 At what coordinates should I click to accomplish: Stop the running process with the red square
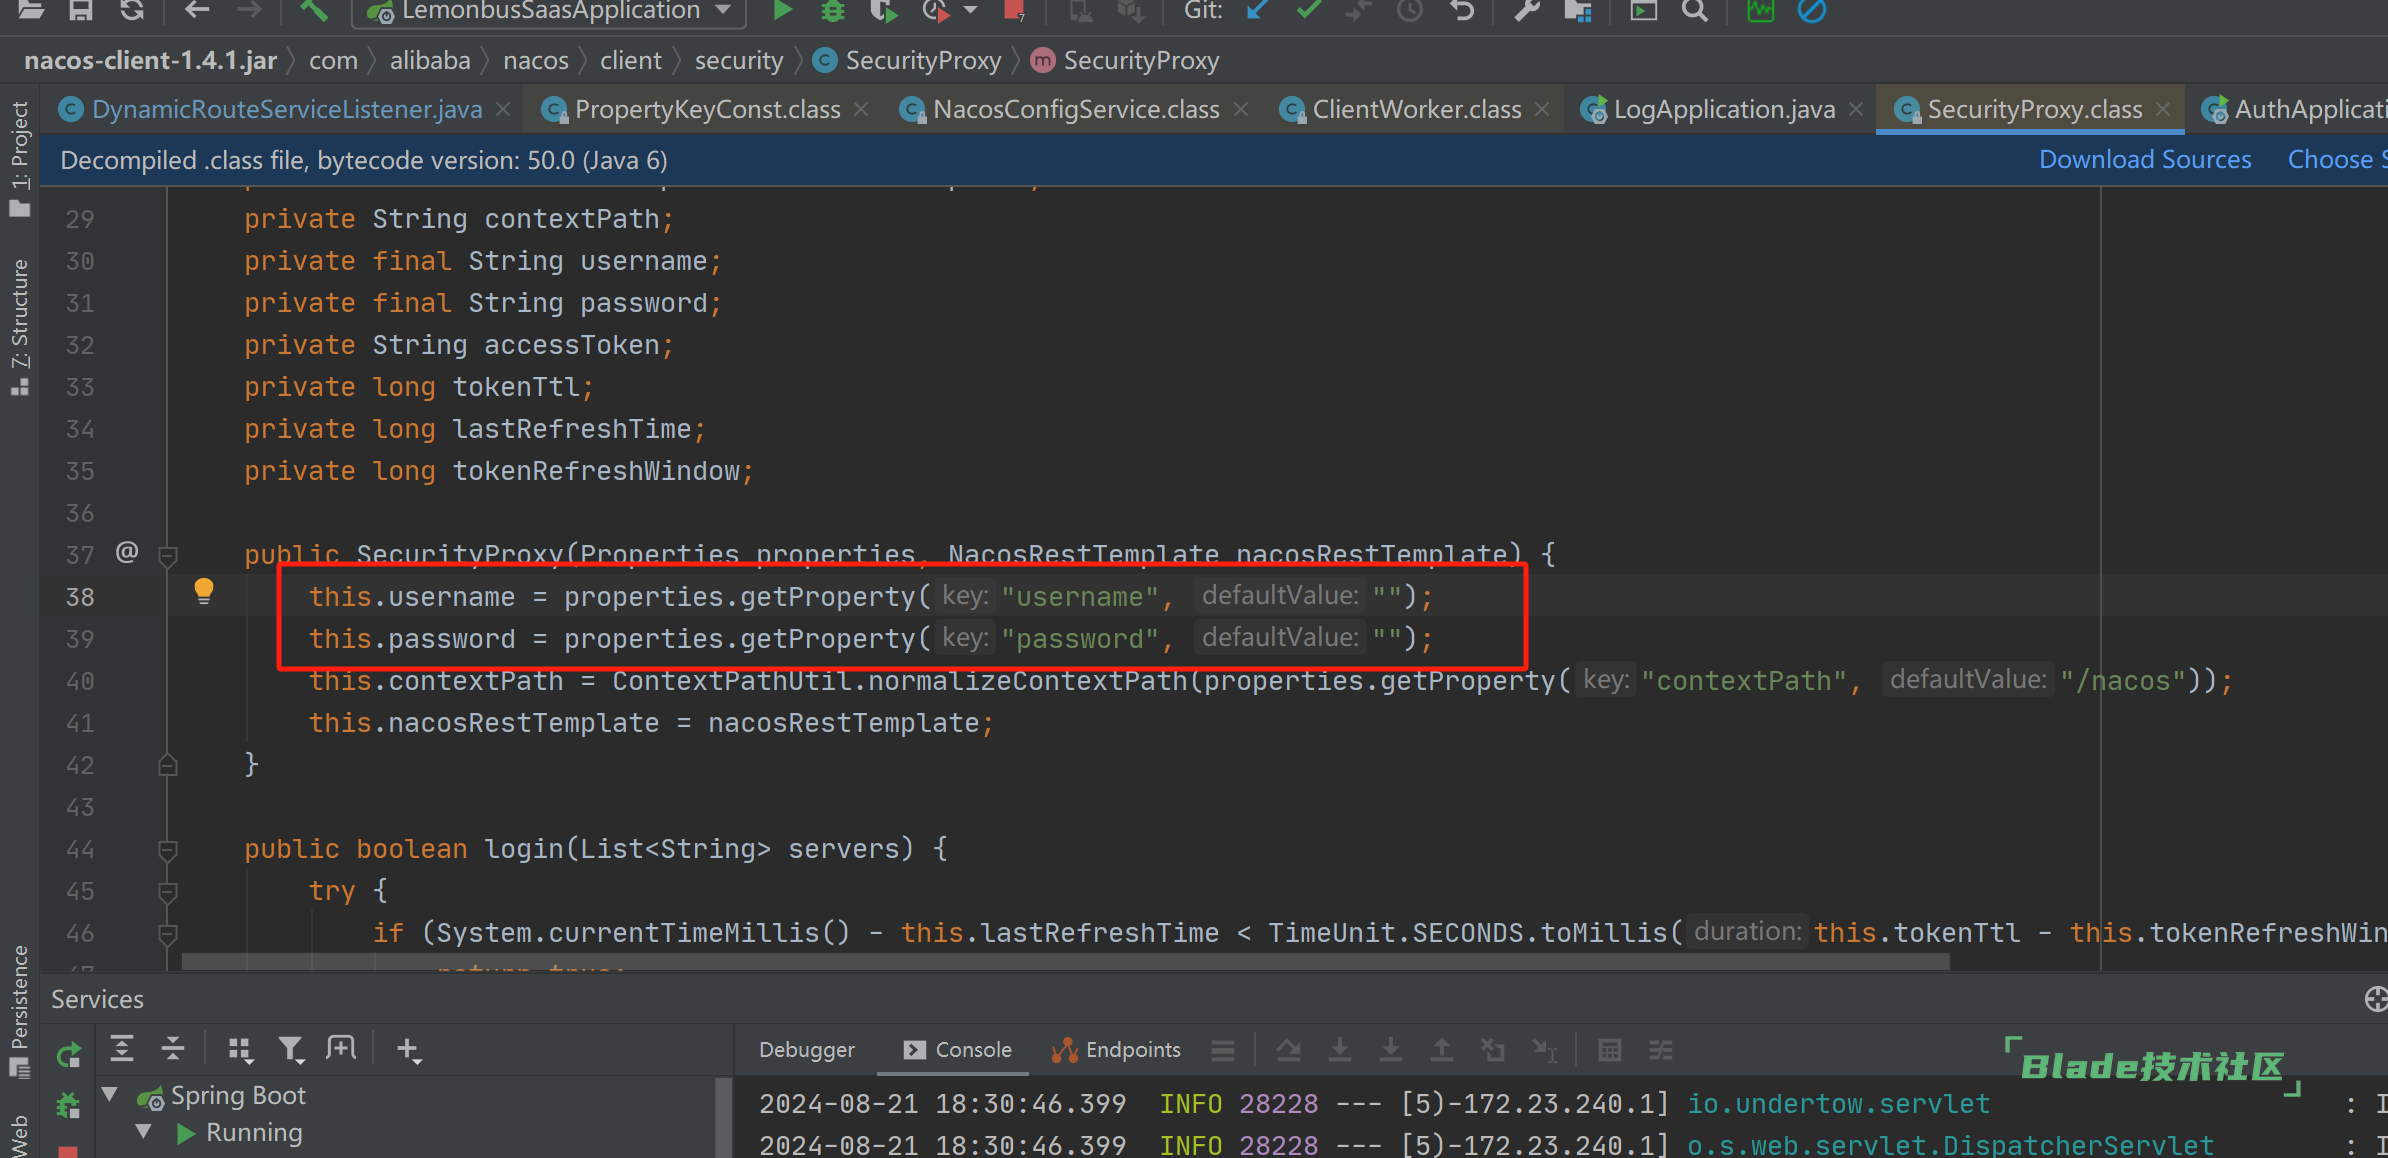point(1014,10)
